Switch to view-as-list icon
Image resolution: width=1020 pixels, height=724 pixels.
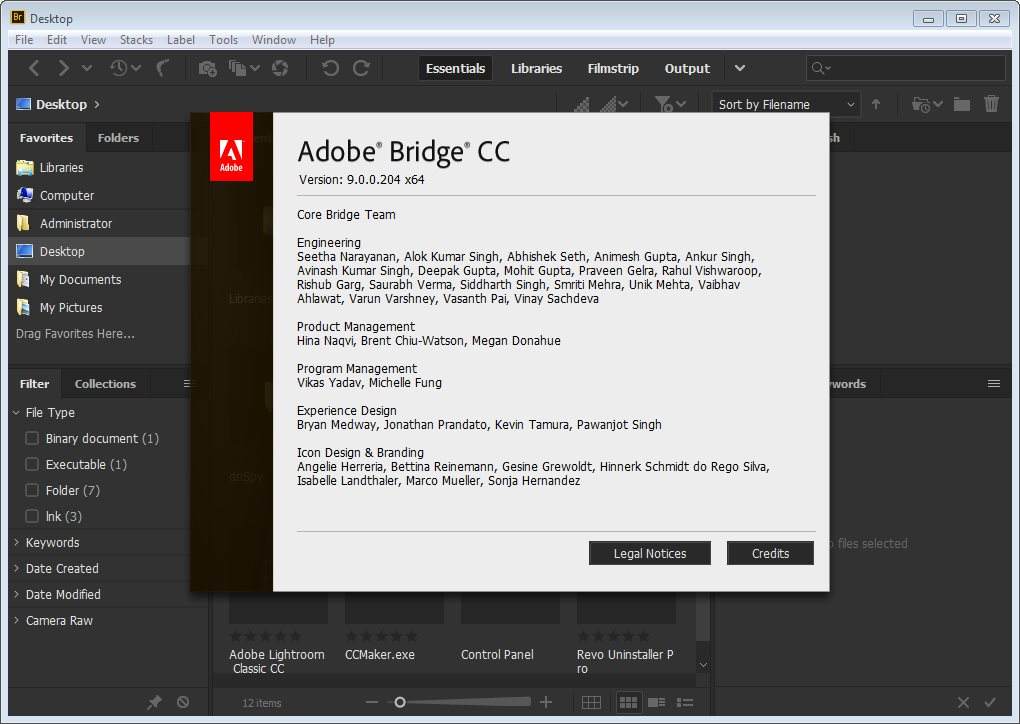click(x=685, y=703)
